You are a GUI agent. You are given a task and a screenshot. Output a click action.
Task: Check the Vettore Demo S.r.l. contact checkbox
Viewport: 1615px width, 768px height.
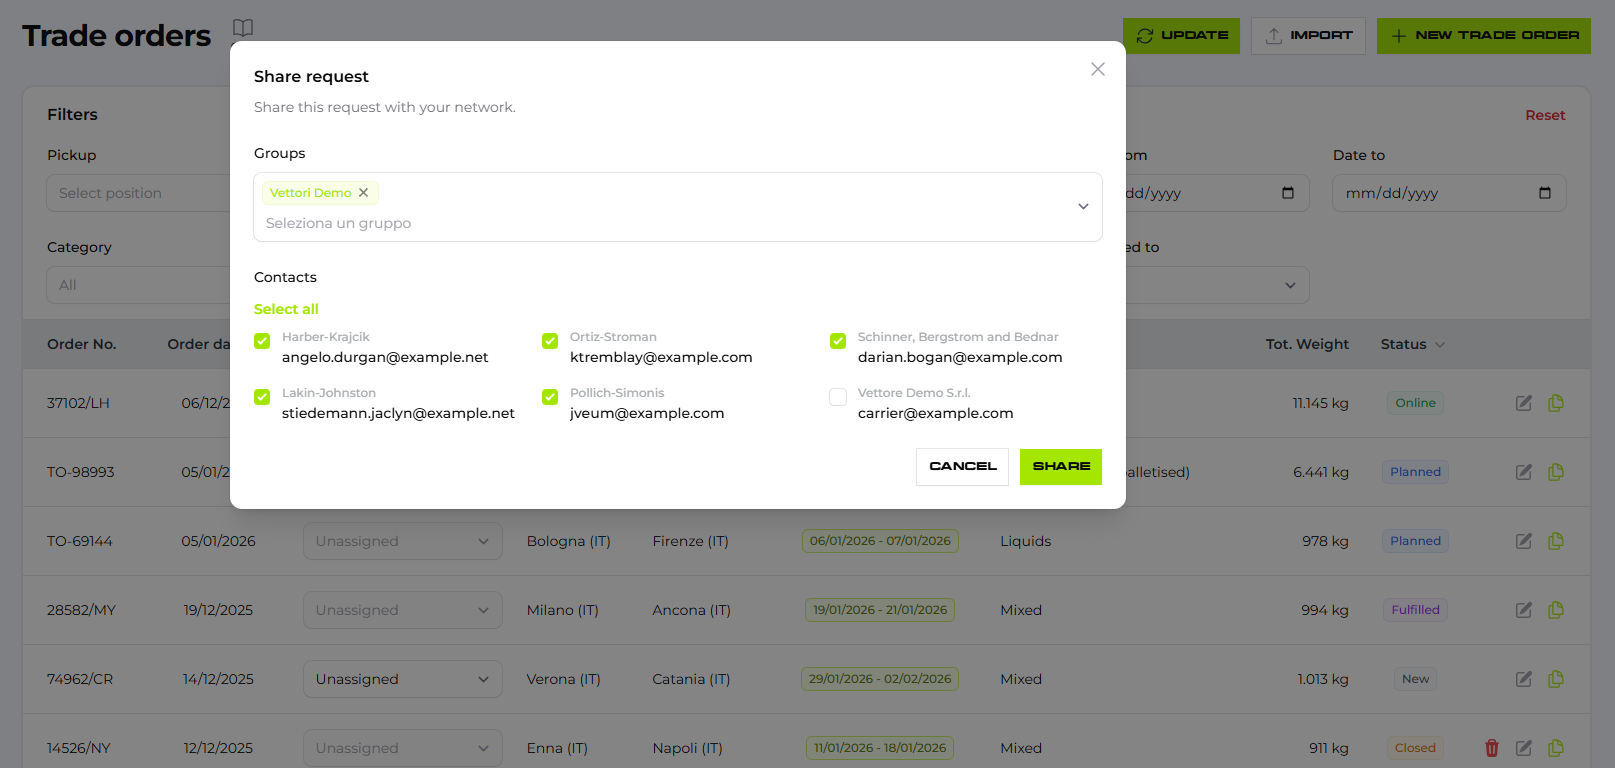tap(838, 397)
